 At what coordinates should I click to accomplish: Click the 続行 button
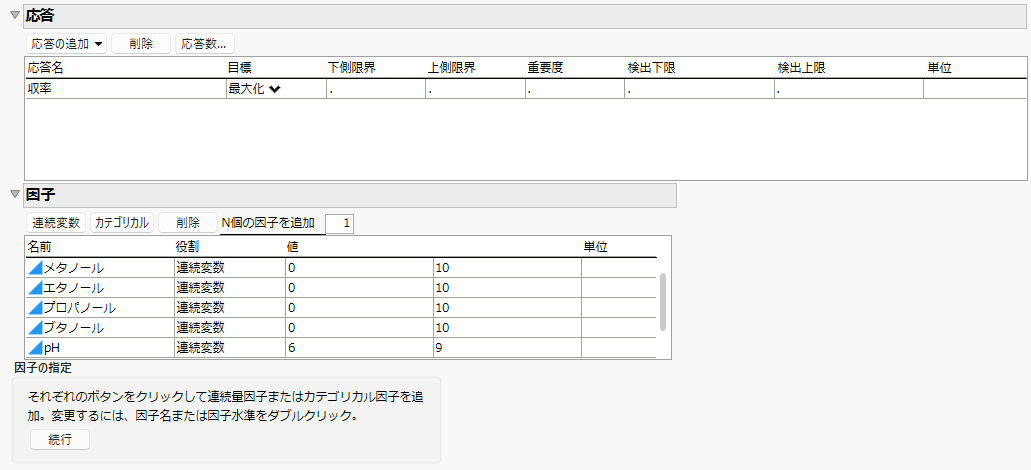(x=60, y=440)
